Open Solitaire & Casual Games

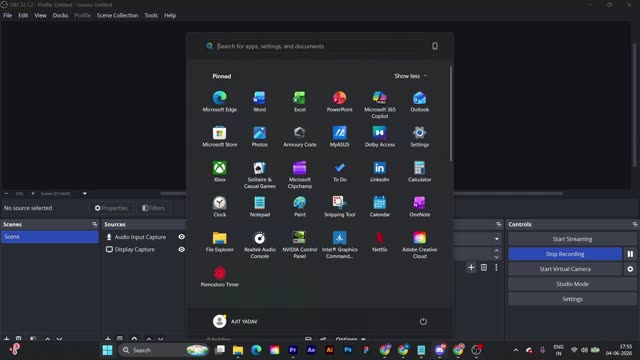click(x=260, y=174)
